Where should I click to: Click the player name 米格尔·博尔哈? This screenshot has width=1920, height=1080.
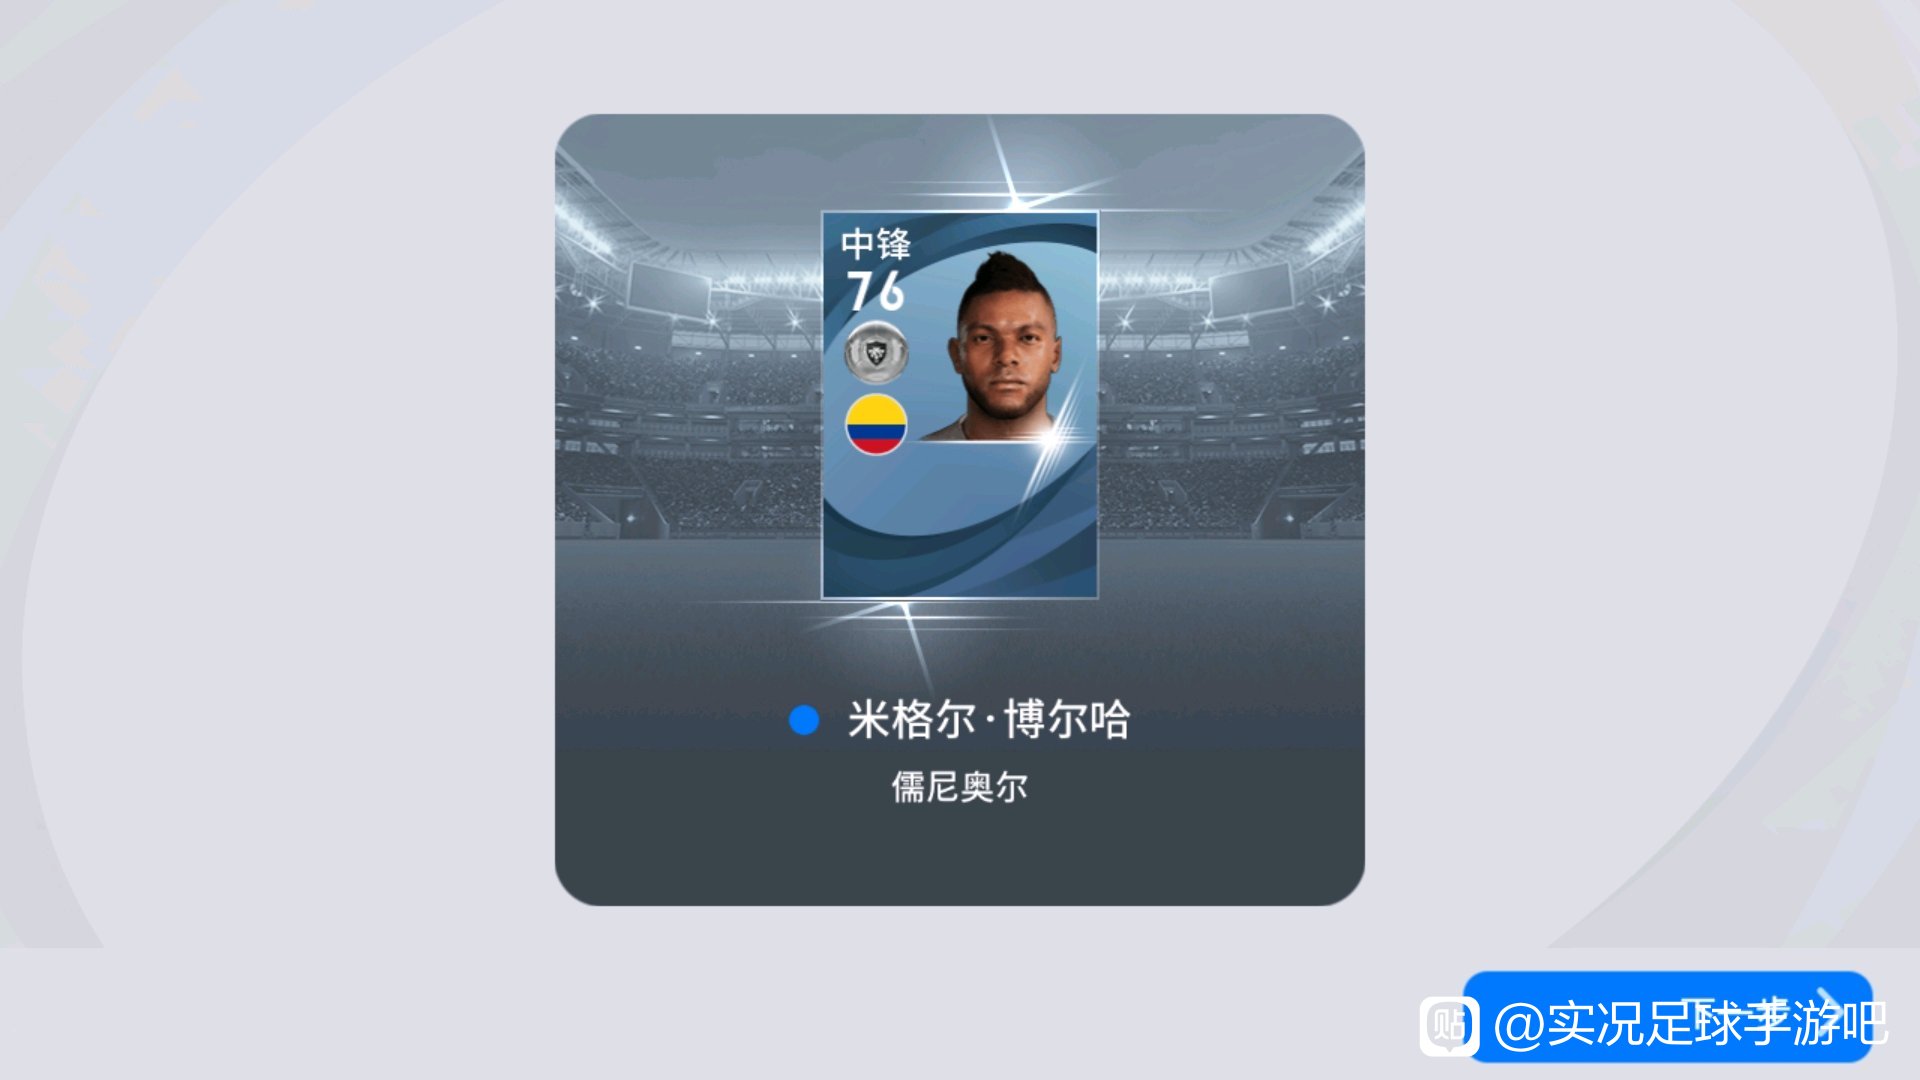pos(989,720)
